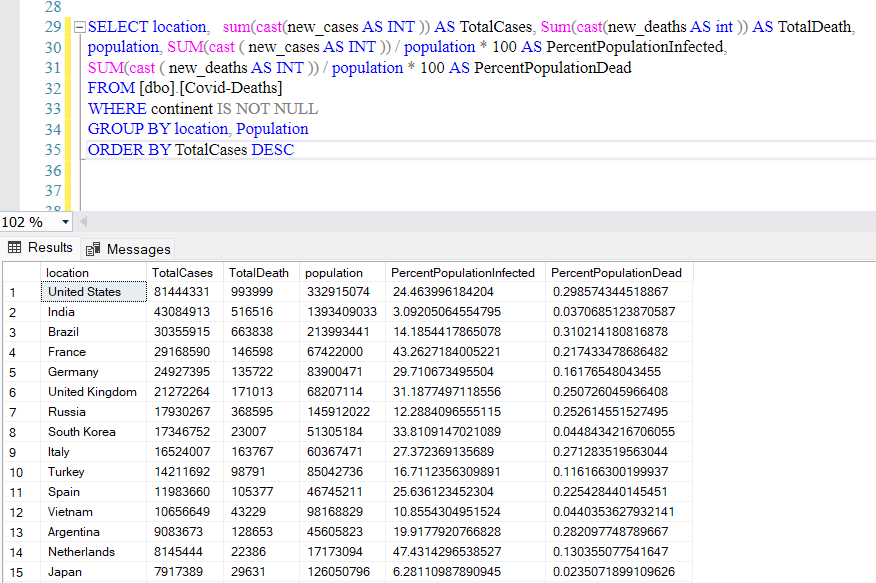Click the report icon on the Messages tab
The width and height of the screenshot is (876, 583).
pos(92,247)
